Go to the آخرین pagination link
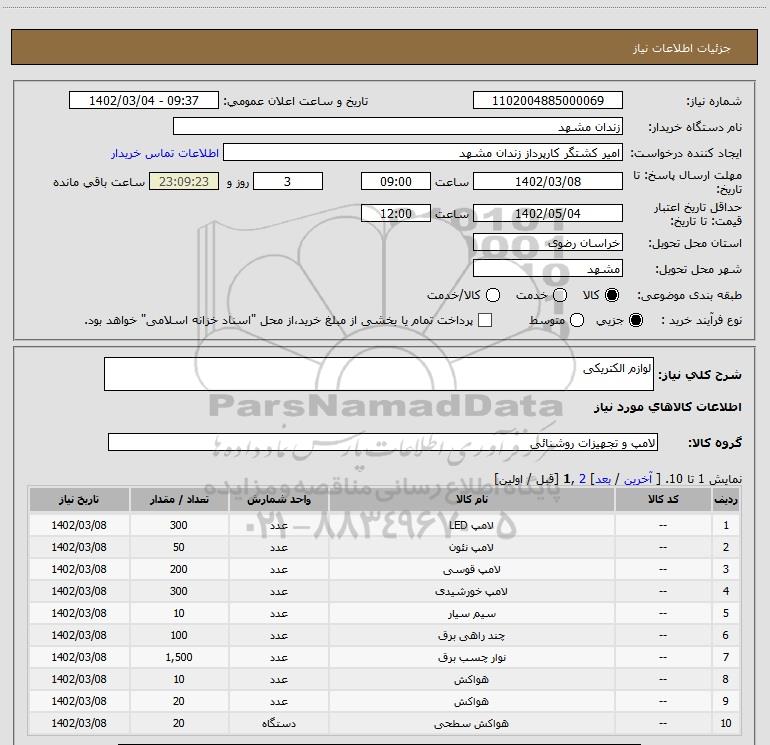770x745 pixels. pos(637,479)
